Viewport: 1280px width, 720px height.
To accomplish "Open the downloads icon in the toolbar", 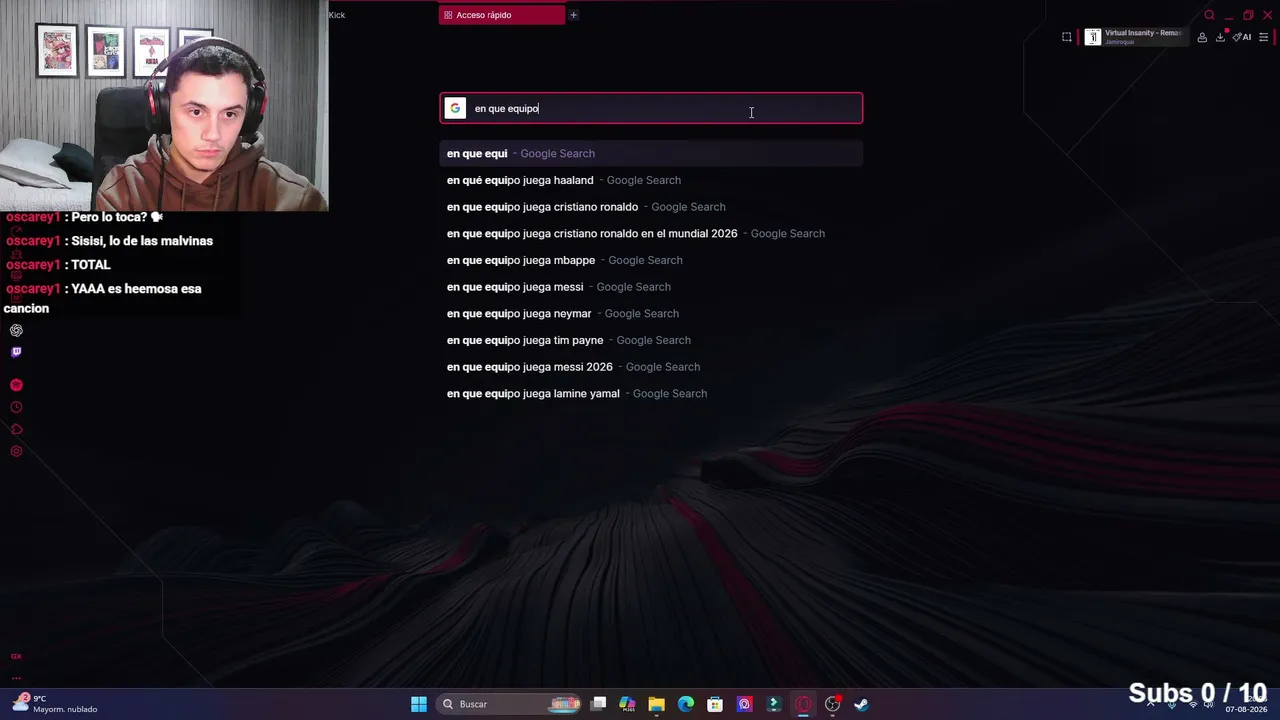I will click(x=1220, y=37).
